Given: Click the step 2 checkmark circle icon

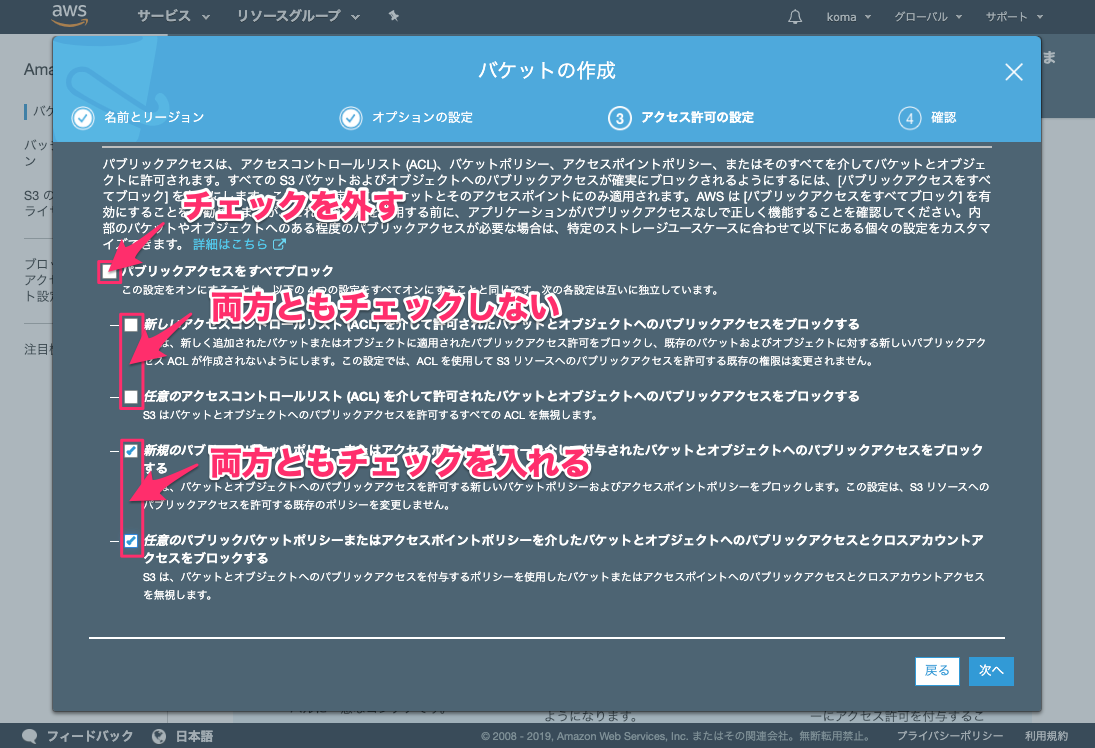Looking at the screenshot, I should [x=350, y=118].
